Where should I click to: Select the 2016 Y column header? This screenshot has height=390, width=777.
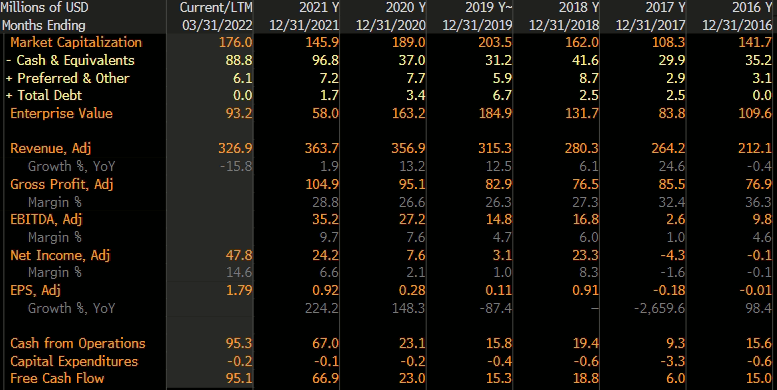click(752, 7)
